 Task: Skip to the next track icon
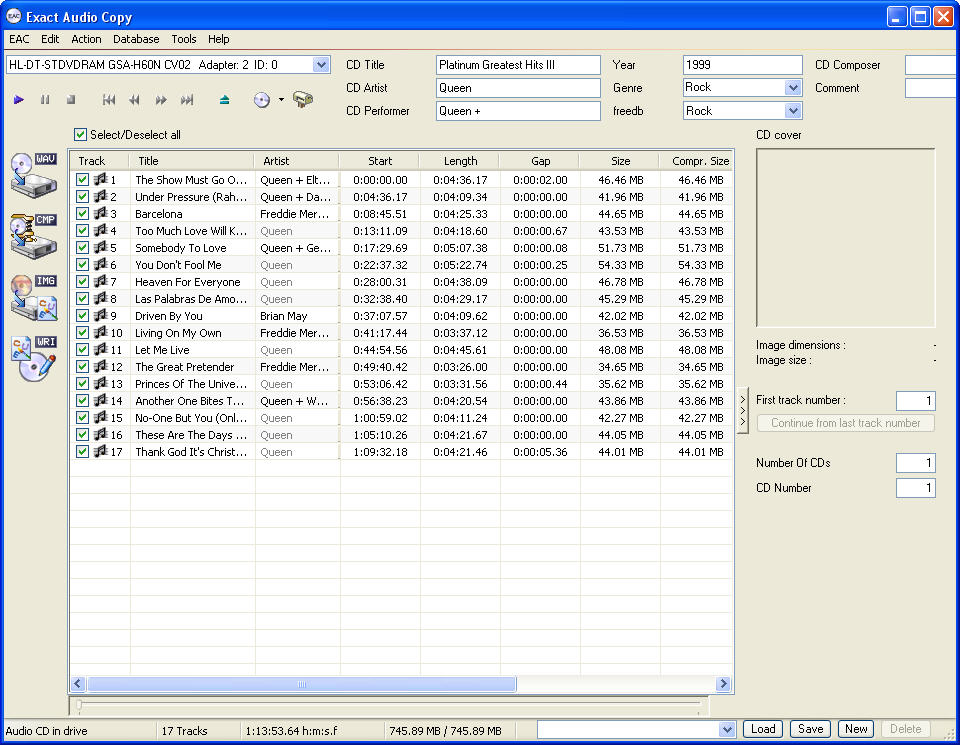187,100
